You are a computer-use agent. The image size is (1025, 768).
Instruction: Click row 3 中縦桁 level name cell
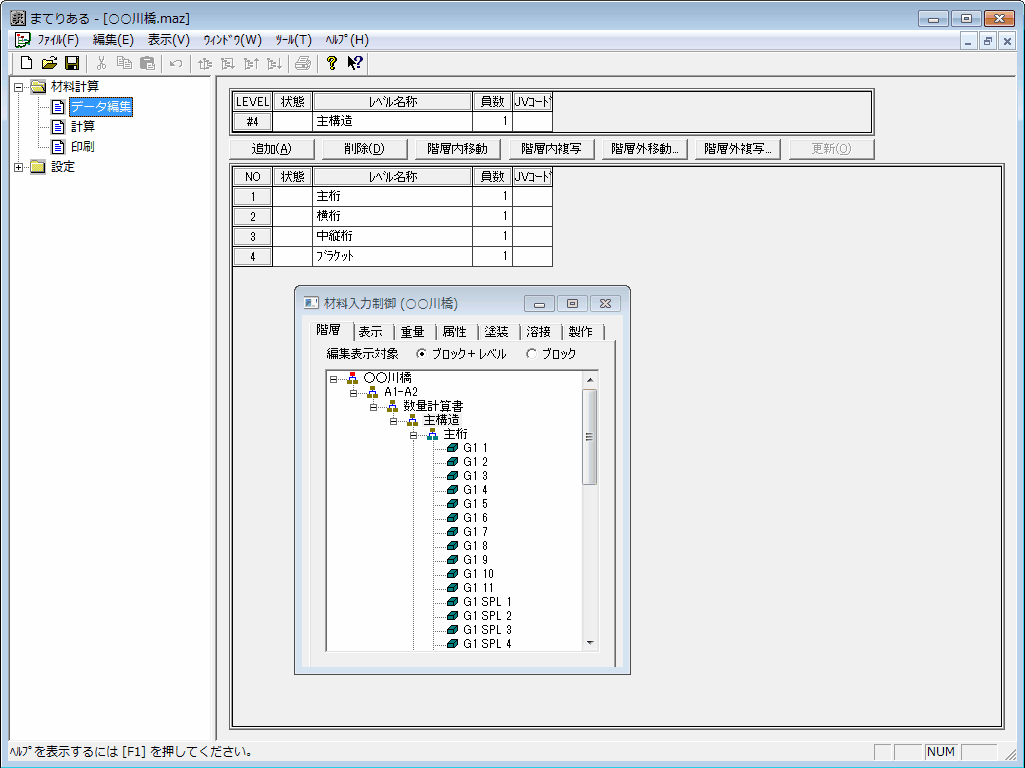click(x=391, y=237)
